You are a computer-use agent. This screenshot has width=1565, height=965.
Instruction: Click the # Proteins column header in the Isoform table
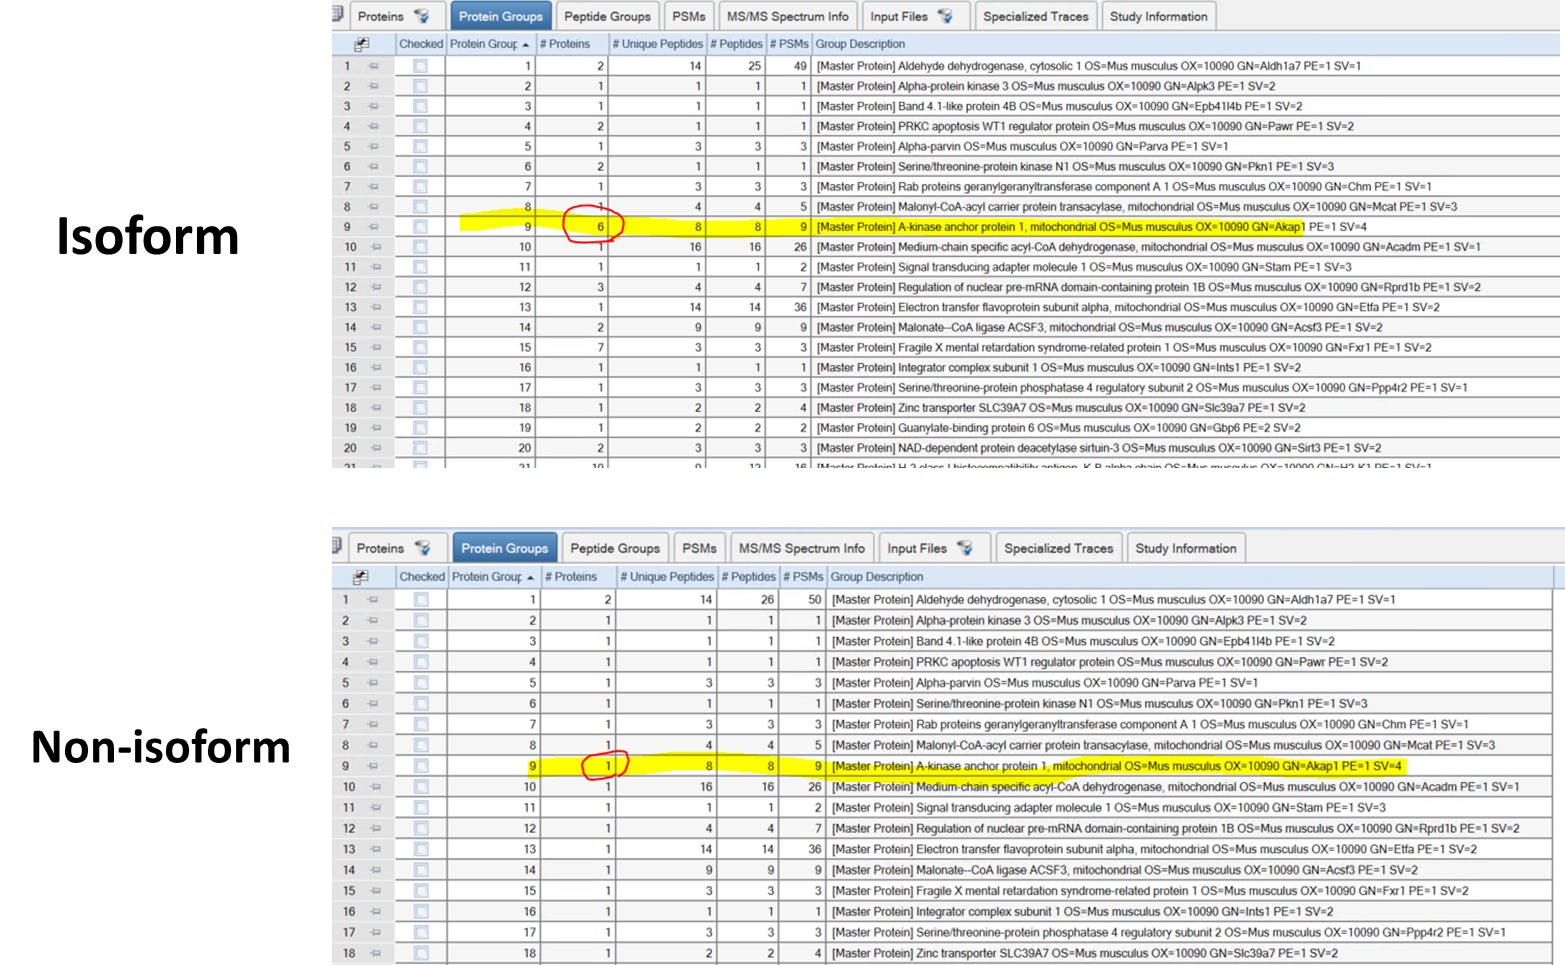pyautogui.click(x=572, y=44)
